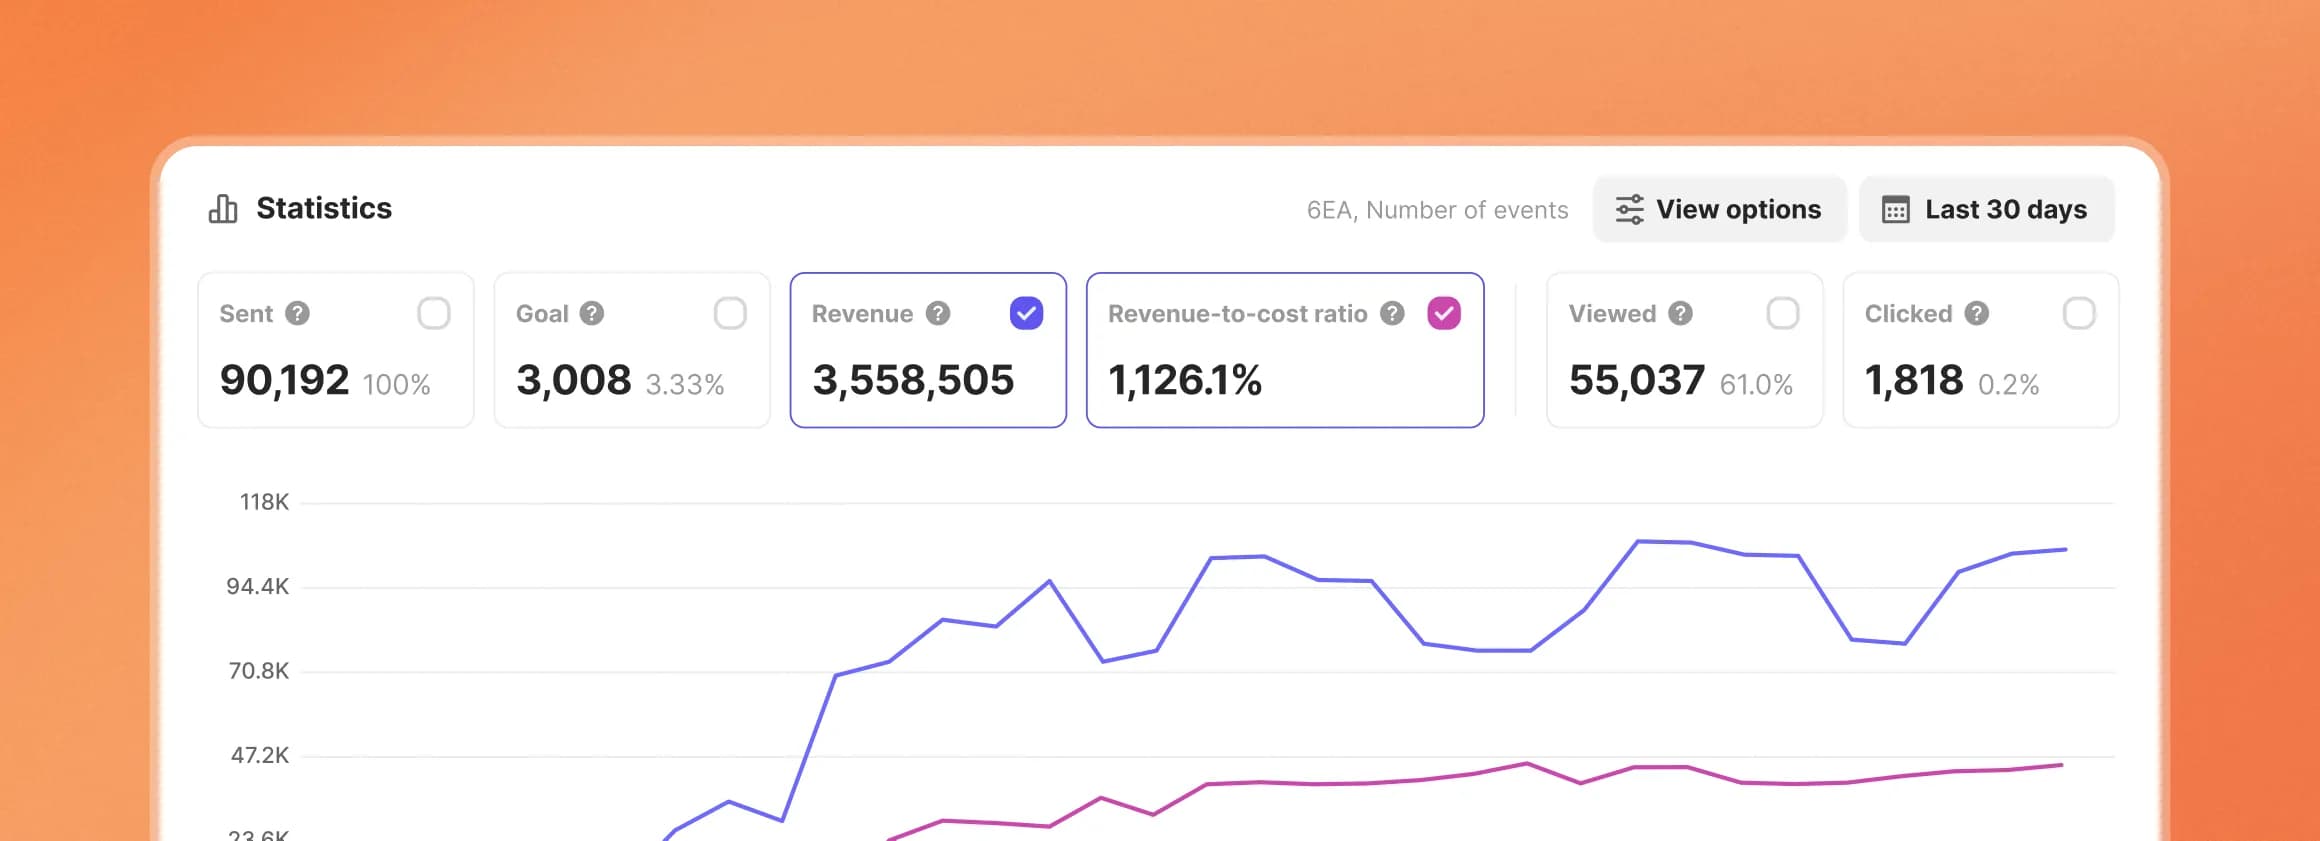2320x841 pixels.
Task: Enable the Goal metric checkbox
Action: (x=730, y=314)
